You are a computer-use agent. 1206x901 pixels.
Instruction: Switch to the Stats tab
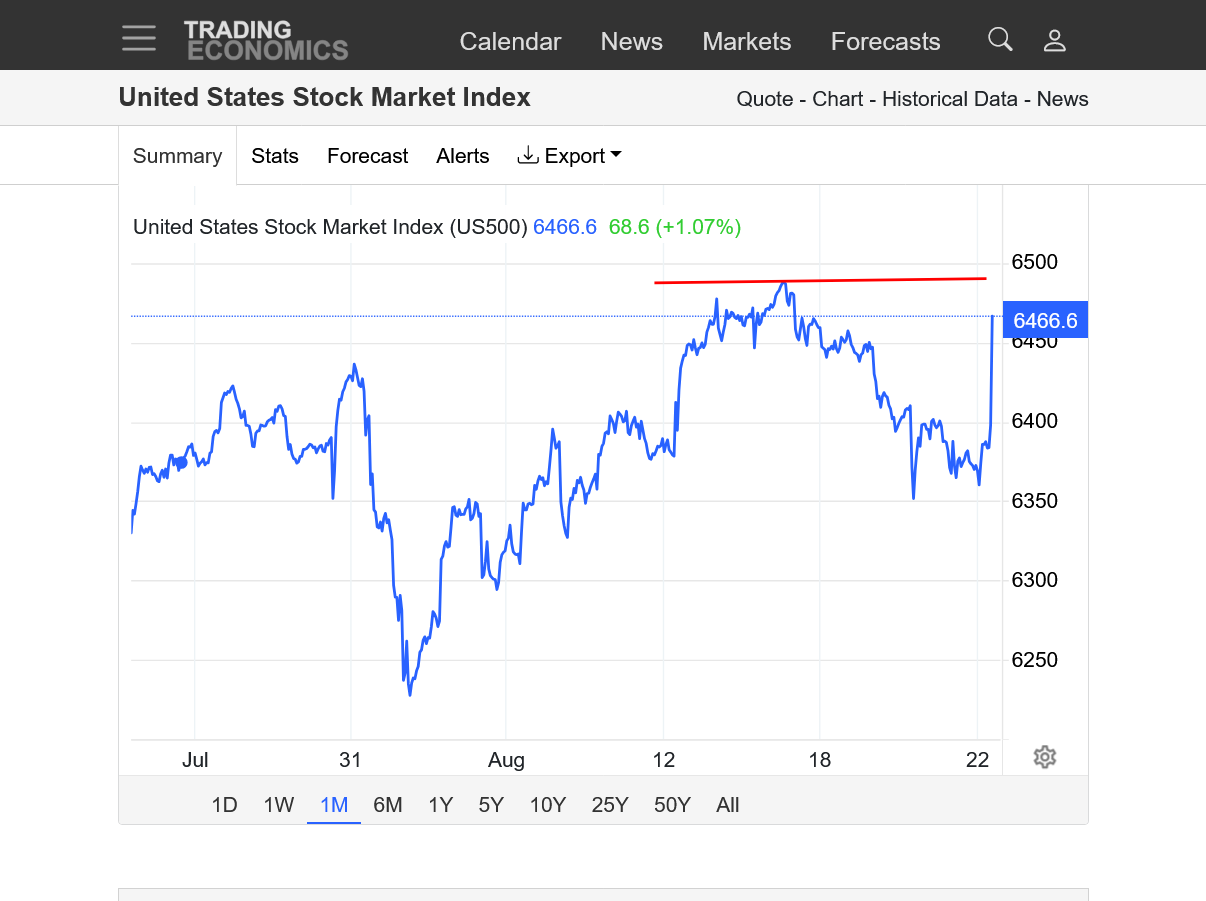click(x=275, y=156)
